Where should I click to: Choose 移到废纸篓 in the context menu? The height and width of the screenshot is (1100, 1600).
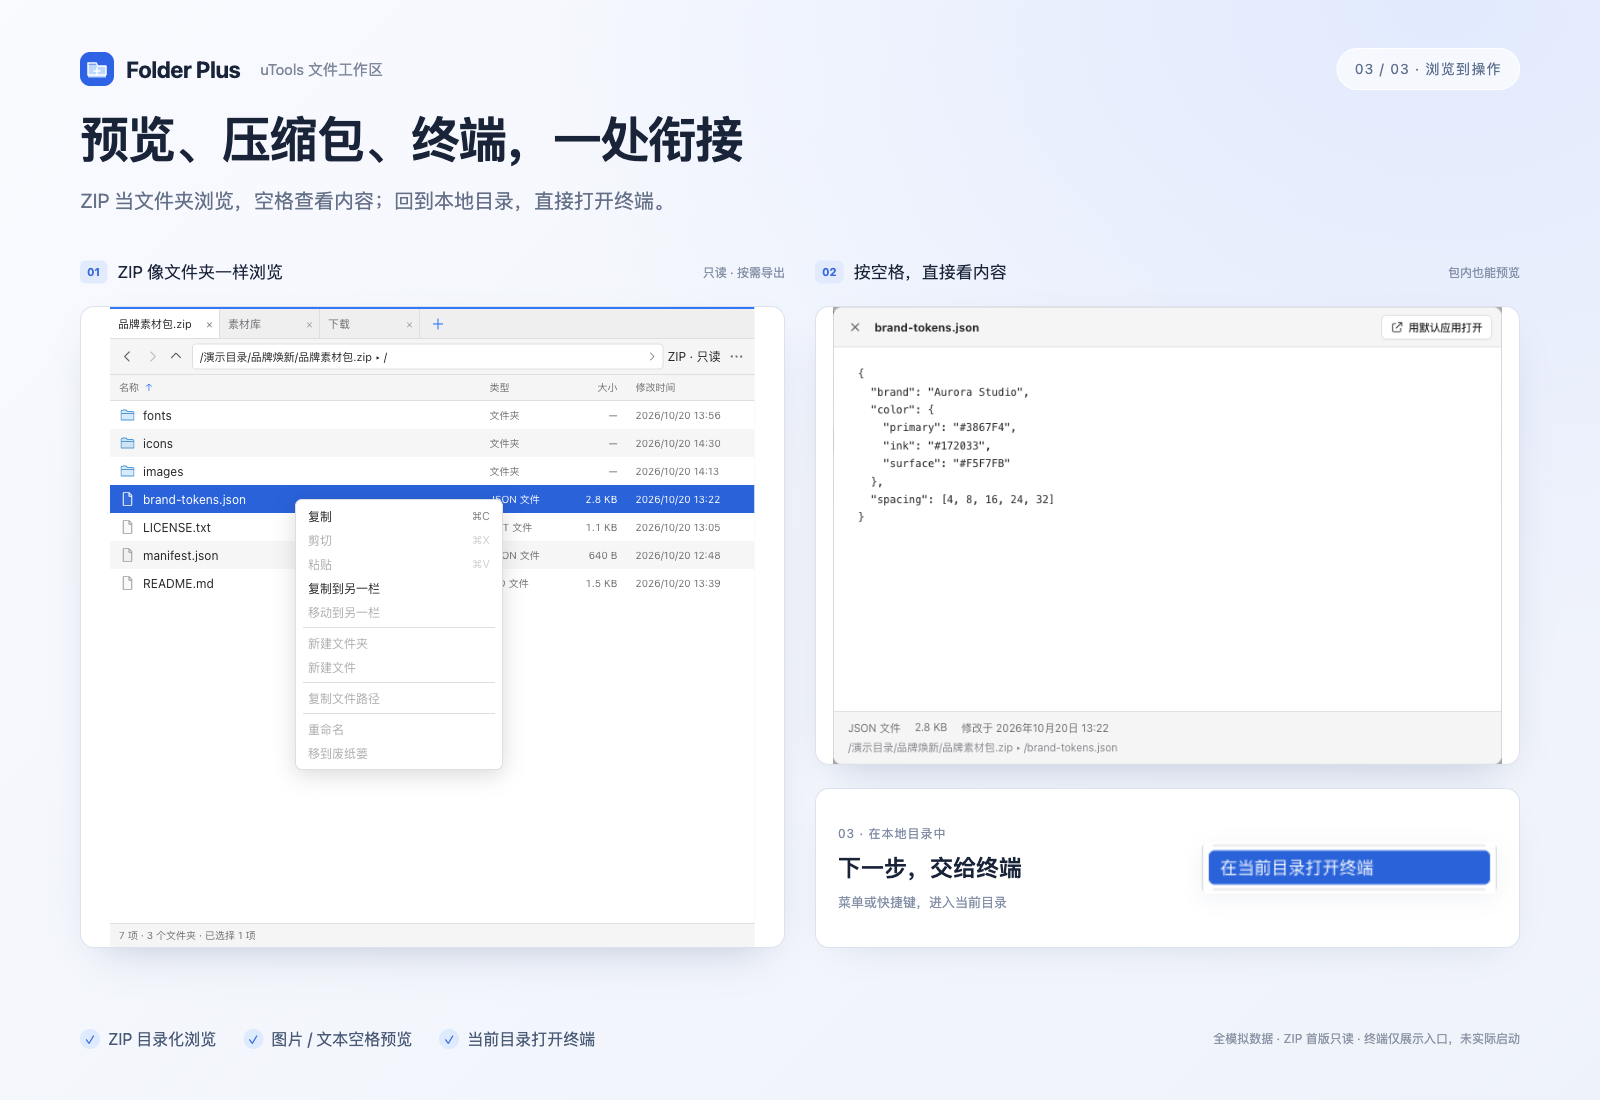pos(399,754)
